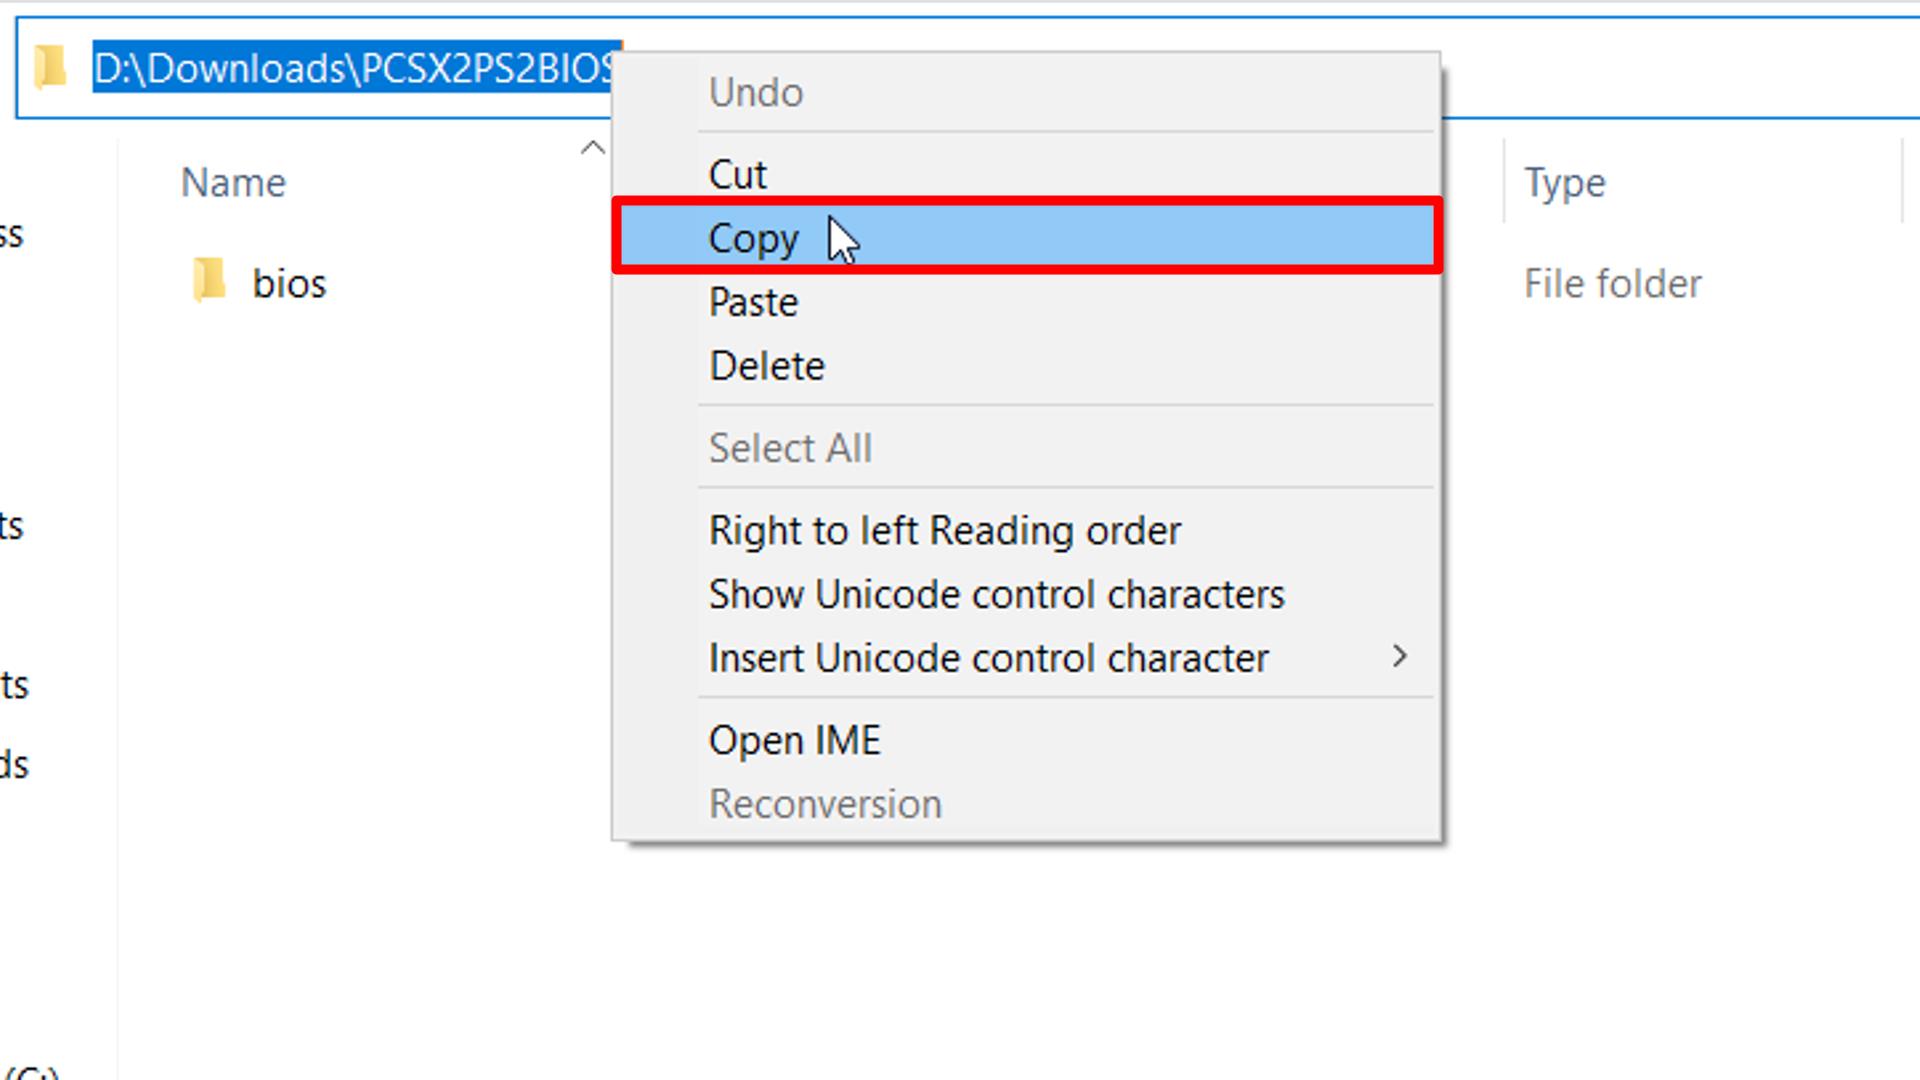
Task: Click the File folder type cell
Action: [x=1612, y=284]
